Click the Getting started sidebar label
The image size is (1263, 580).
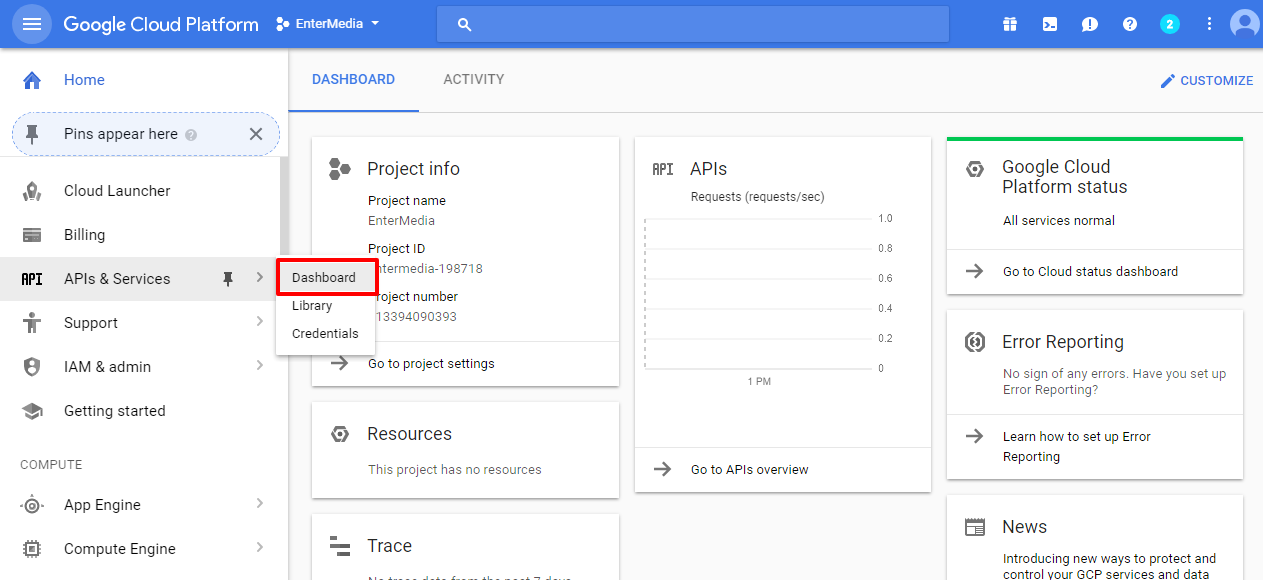tap(115, 411)
